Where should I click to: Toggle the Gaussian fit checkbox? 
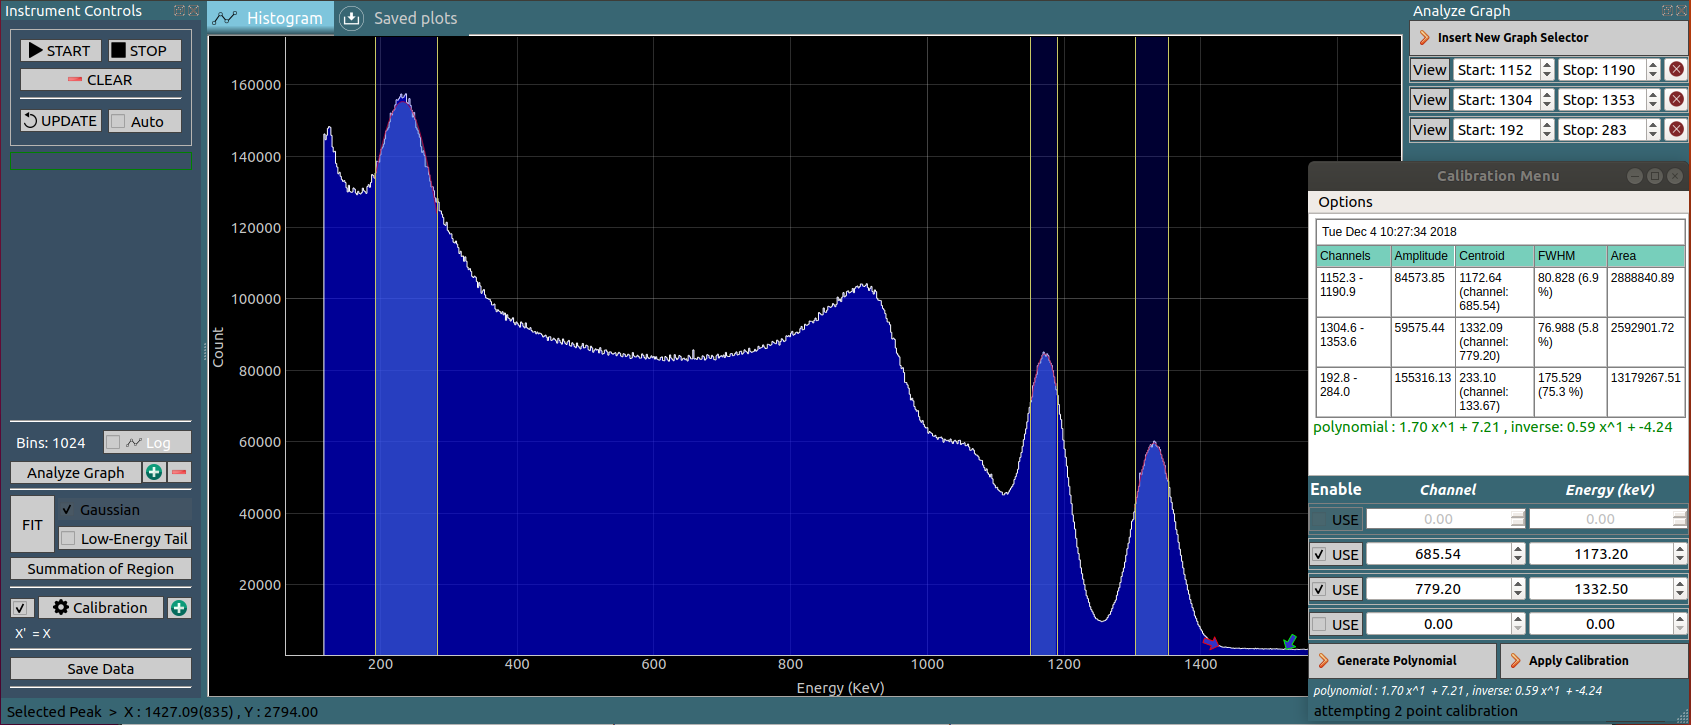[124, 510]
